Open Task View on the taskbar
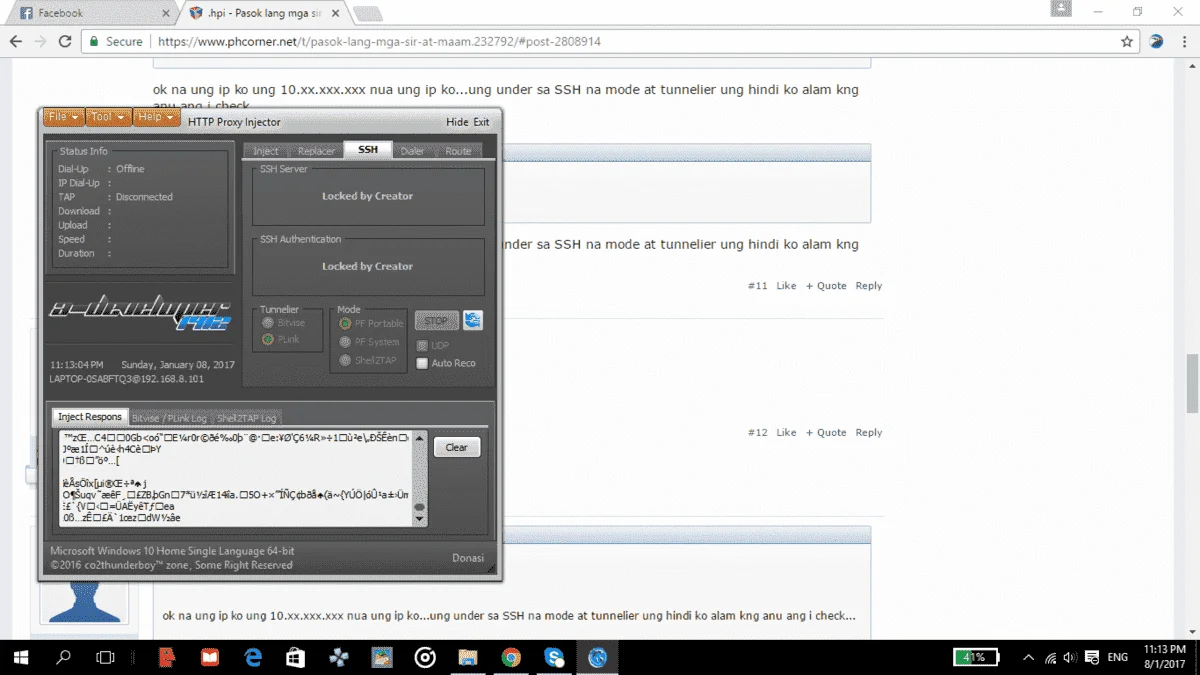This screenshot has height=675, width=1200. pos(105,657)
